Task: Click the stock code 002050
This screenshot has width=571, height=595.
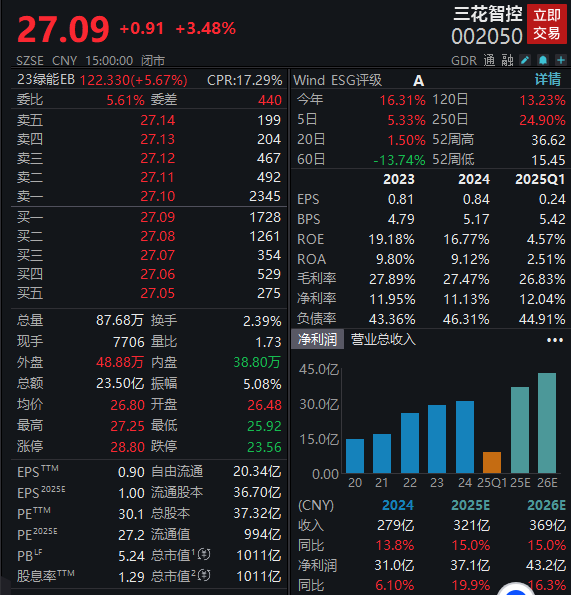Action: point(487,36)
